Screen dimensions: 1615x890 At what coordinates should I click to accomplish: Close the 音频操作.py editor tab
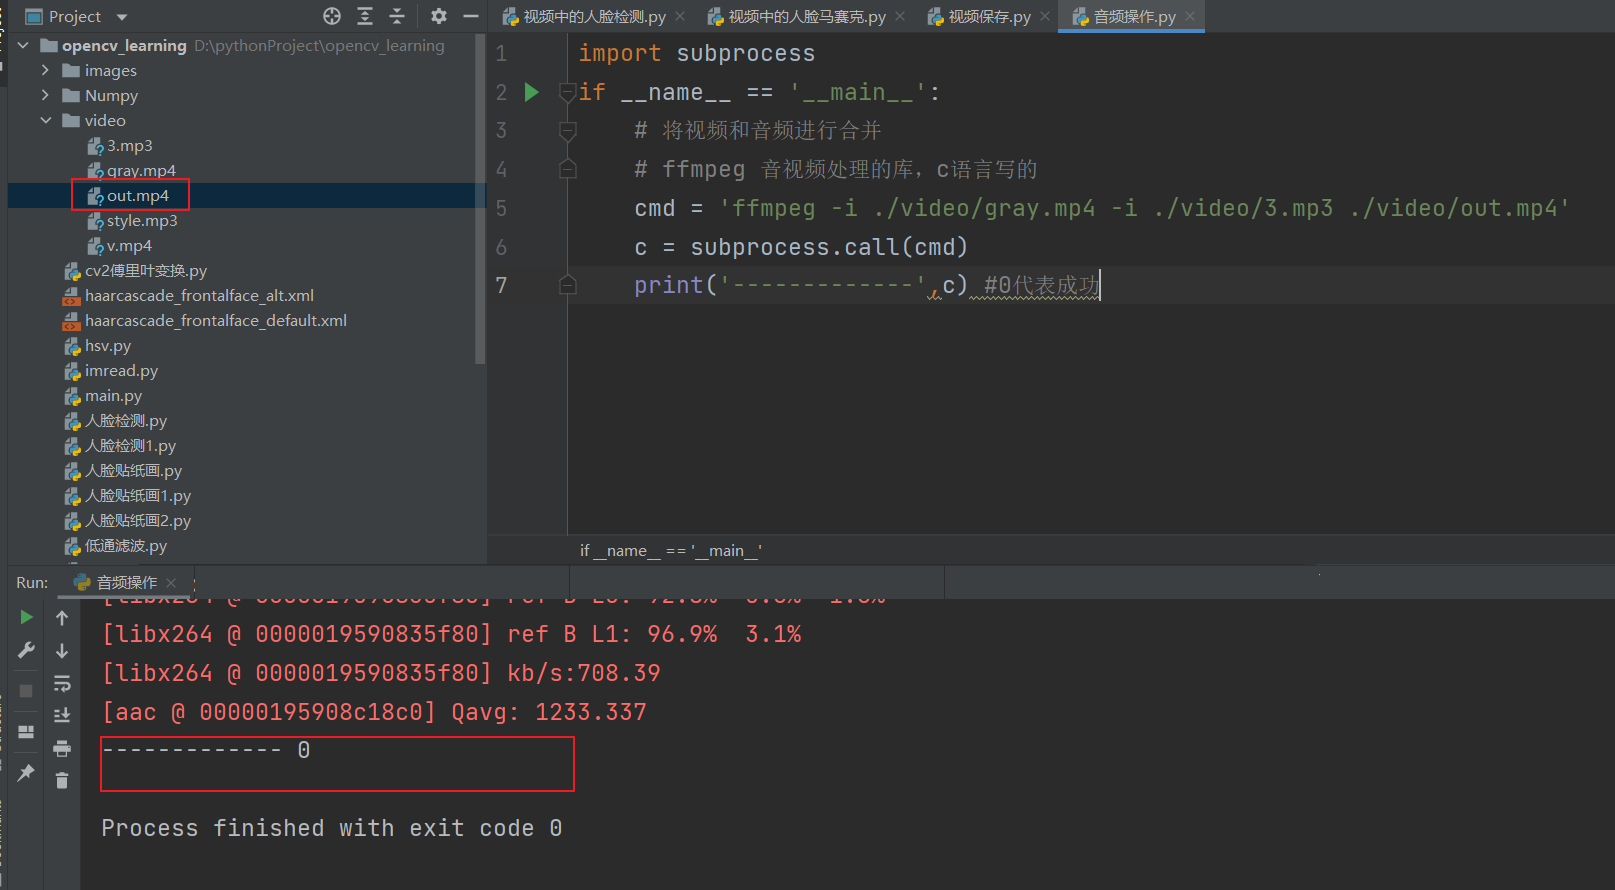coord(1190,17)
